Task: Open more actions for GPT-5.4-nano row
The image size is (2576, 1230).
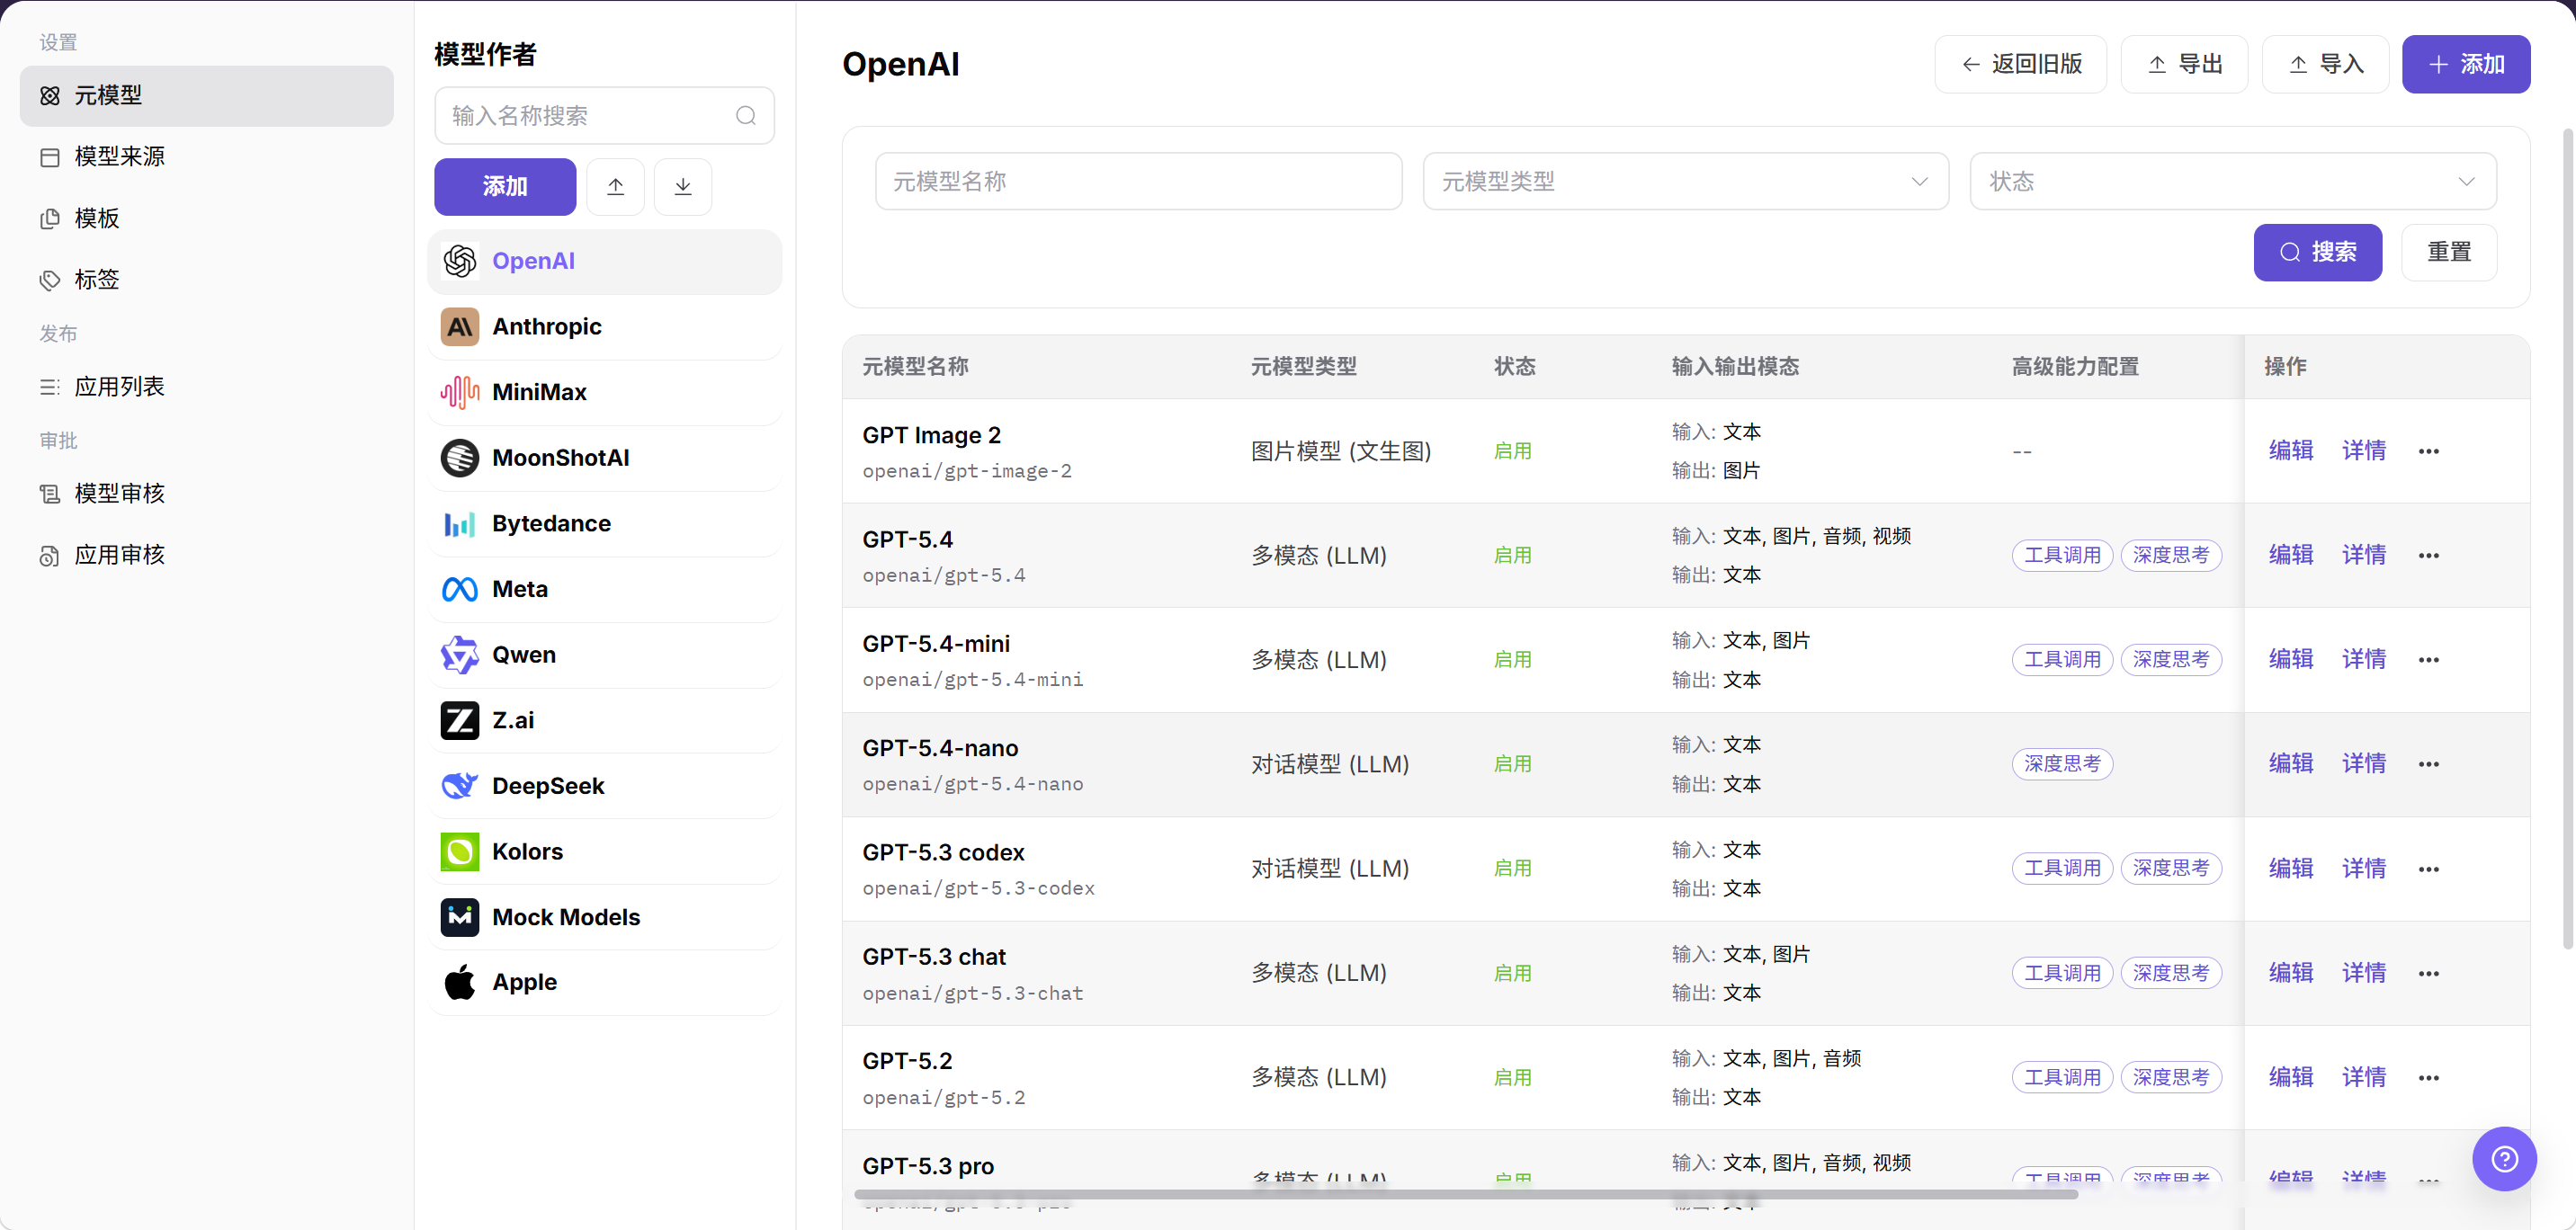Action: point(2429,764)
